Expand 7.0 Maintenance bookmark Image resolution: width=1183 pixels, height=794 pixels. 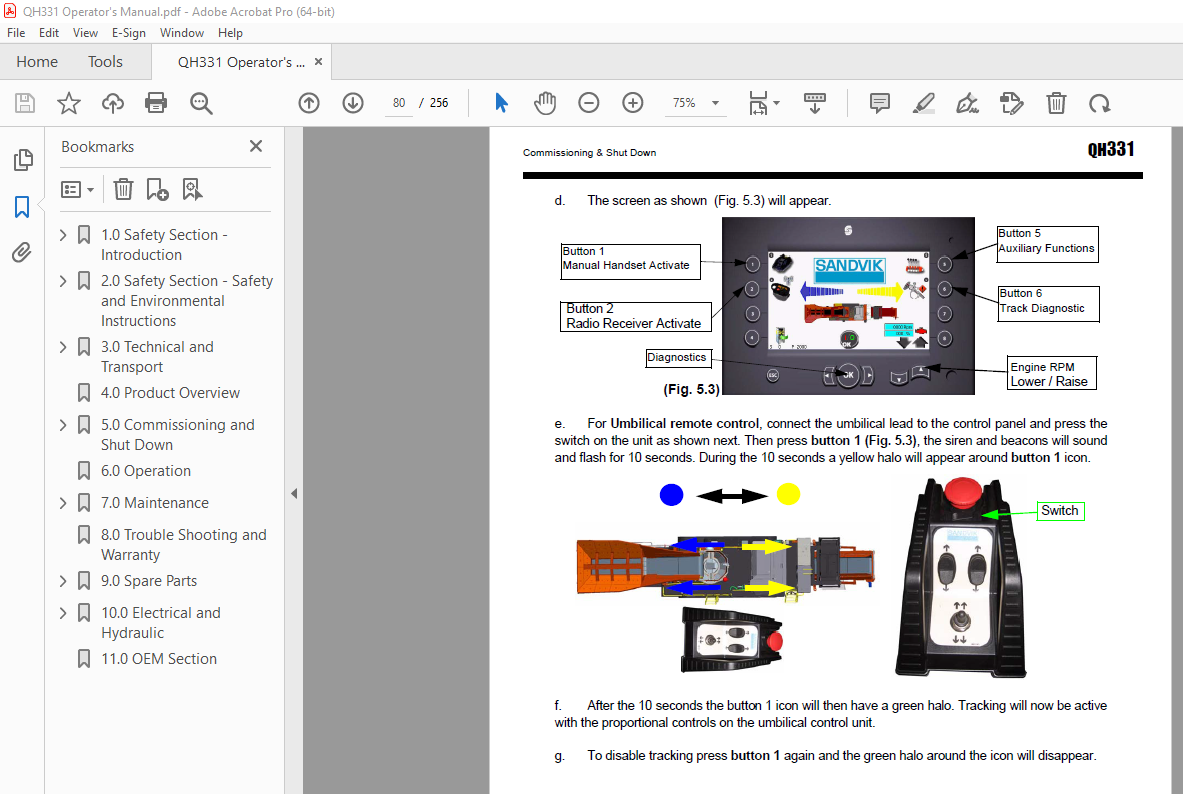coord(63,503)
